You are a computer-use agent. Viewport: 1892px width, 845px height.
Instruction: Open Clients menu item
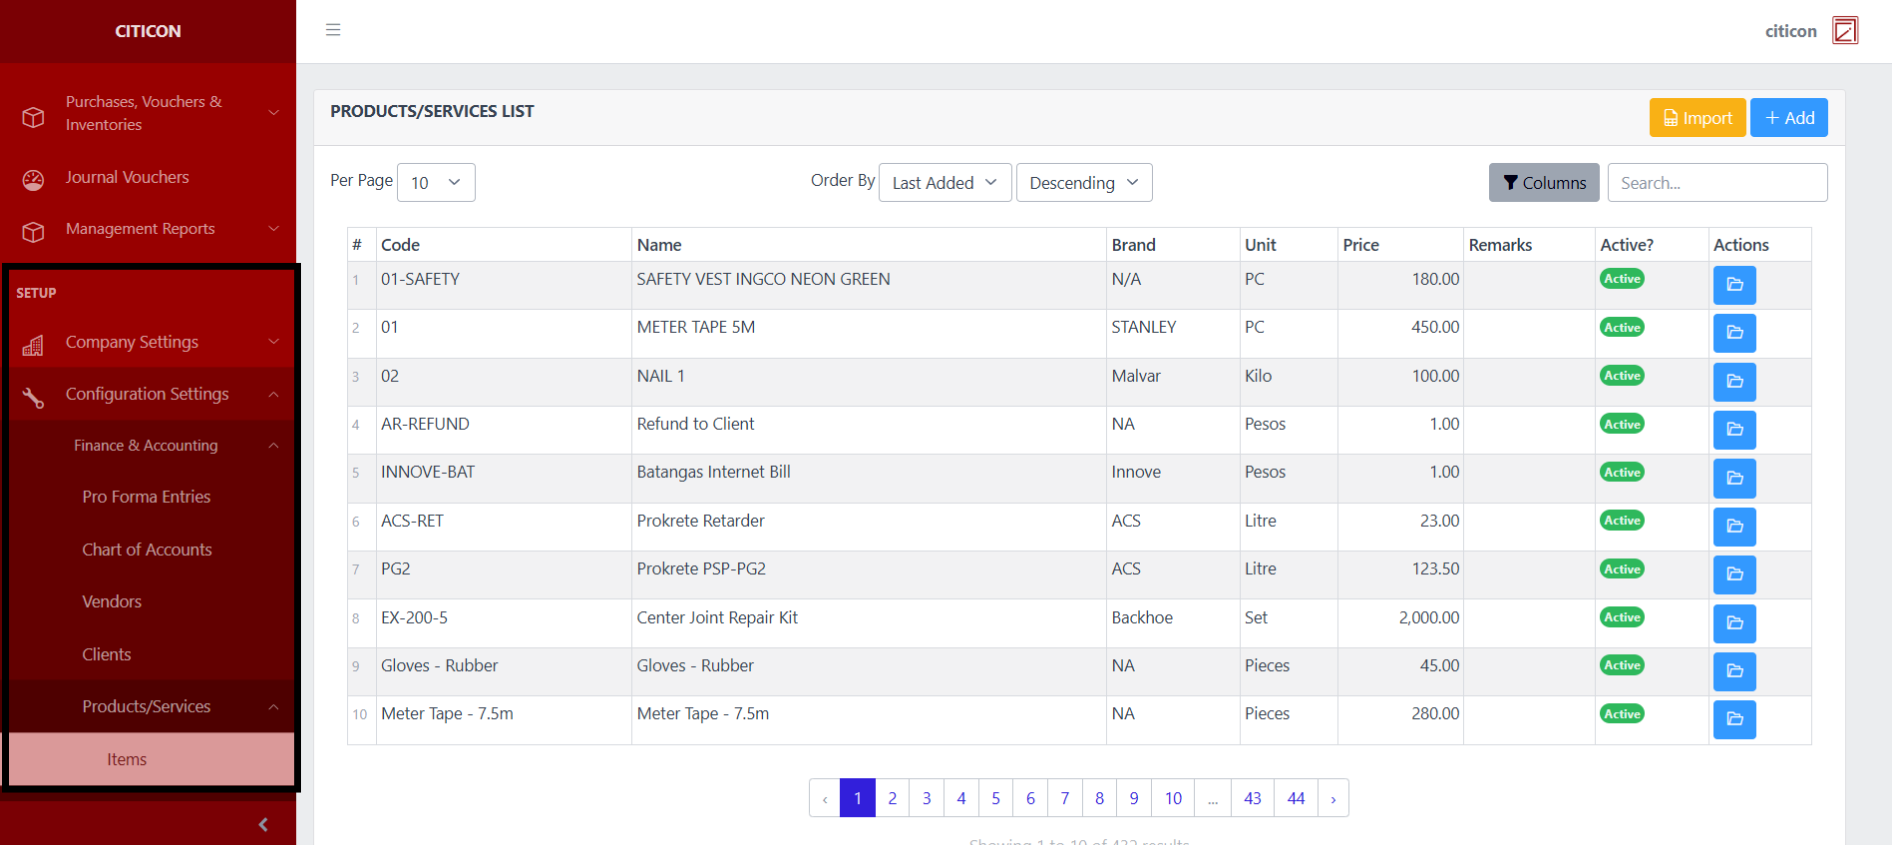pyautogui.click(x=107, y=655)
